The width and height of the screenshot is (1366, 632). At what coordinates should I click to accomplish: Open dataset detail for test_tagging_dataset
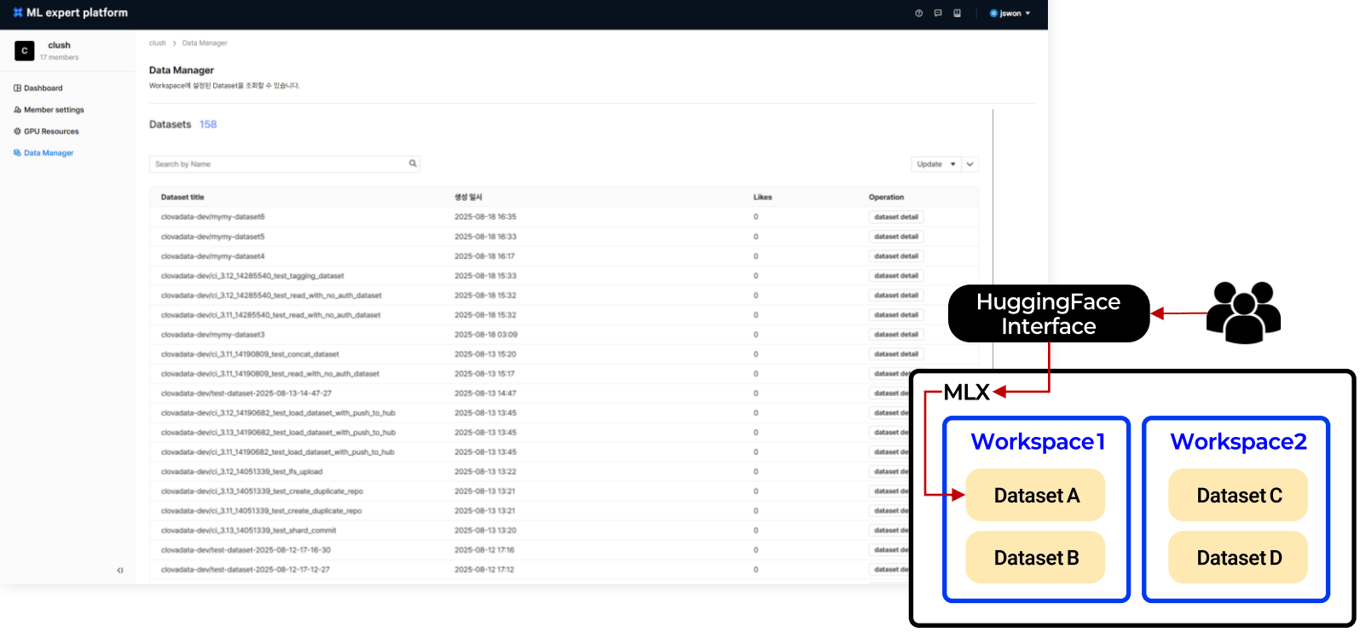(x=896, y=276)
